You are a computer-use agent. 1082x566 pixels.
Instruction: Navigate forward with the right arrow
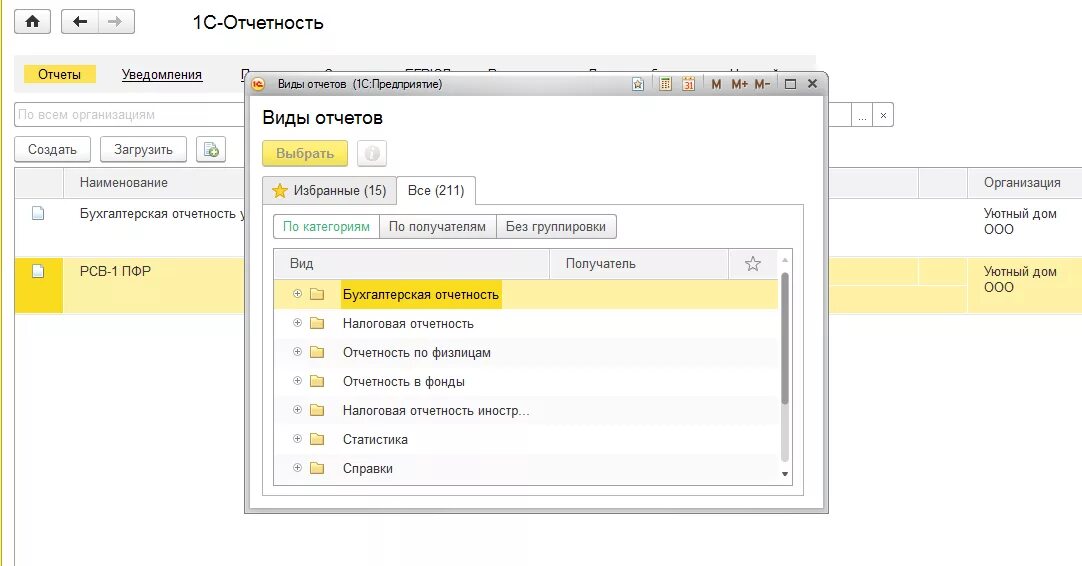click(x=115, y=21)
